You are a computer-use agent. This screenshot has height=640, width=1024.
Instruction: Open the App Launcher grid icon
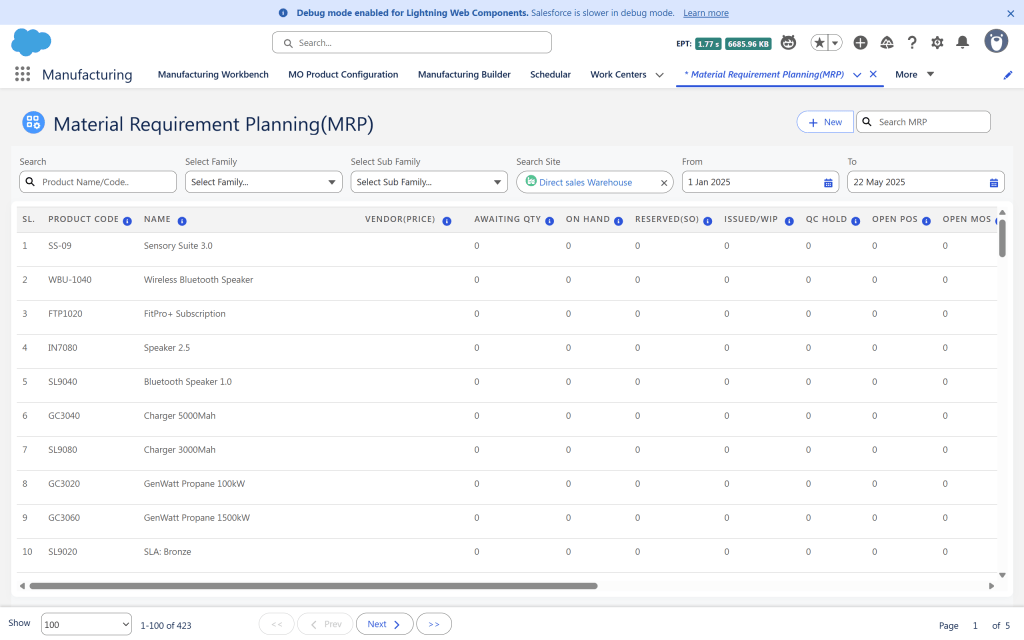[x=23, y=74]
